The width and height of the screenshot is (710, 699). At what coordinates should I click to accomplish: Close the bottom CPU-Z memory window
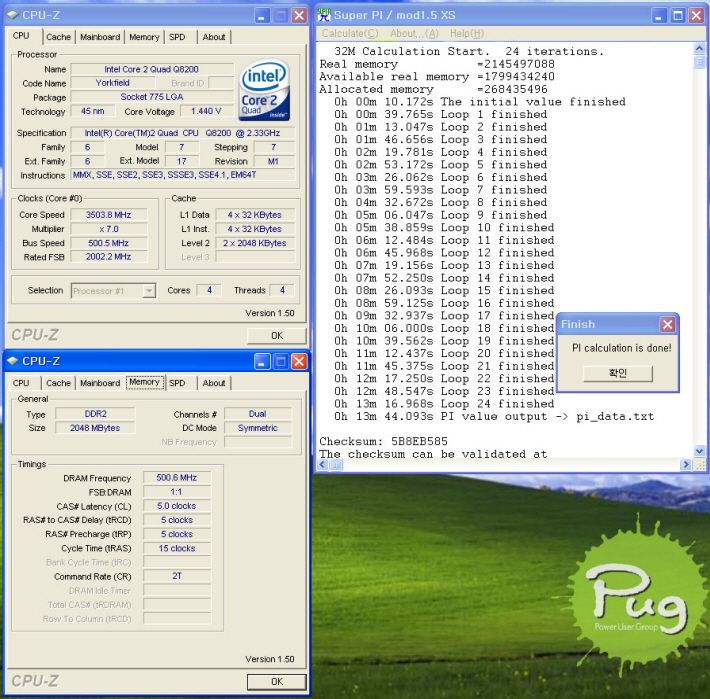point(299,361)
